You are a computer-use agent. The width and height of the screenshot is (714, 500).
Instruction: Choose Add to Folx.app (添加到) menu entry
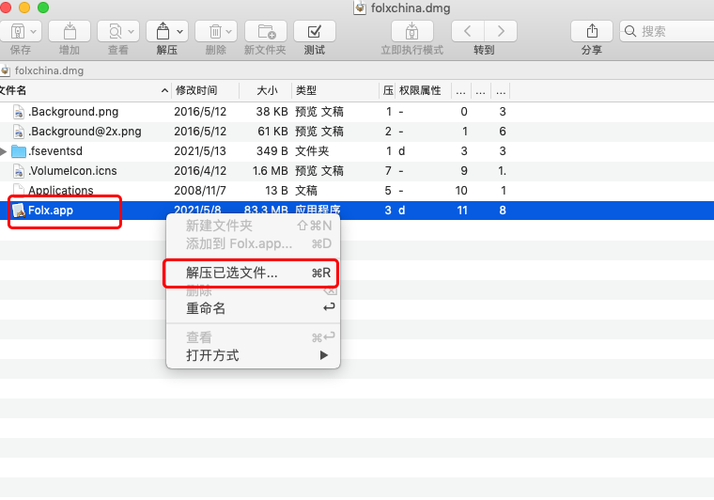(253, 244)
